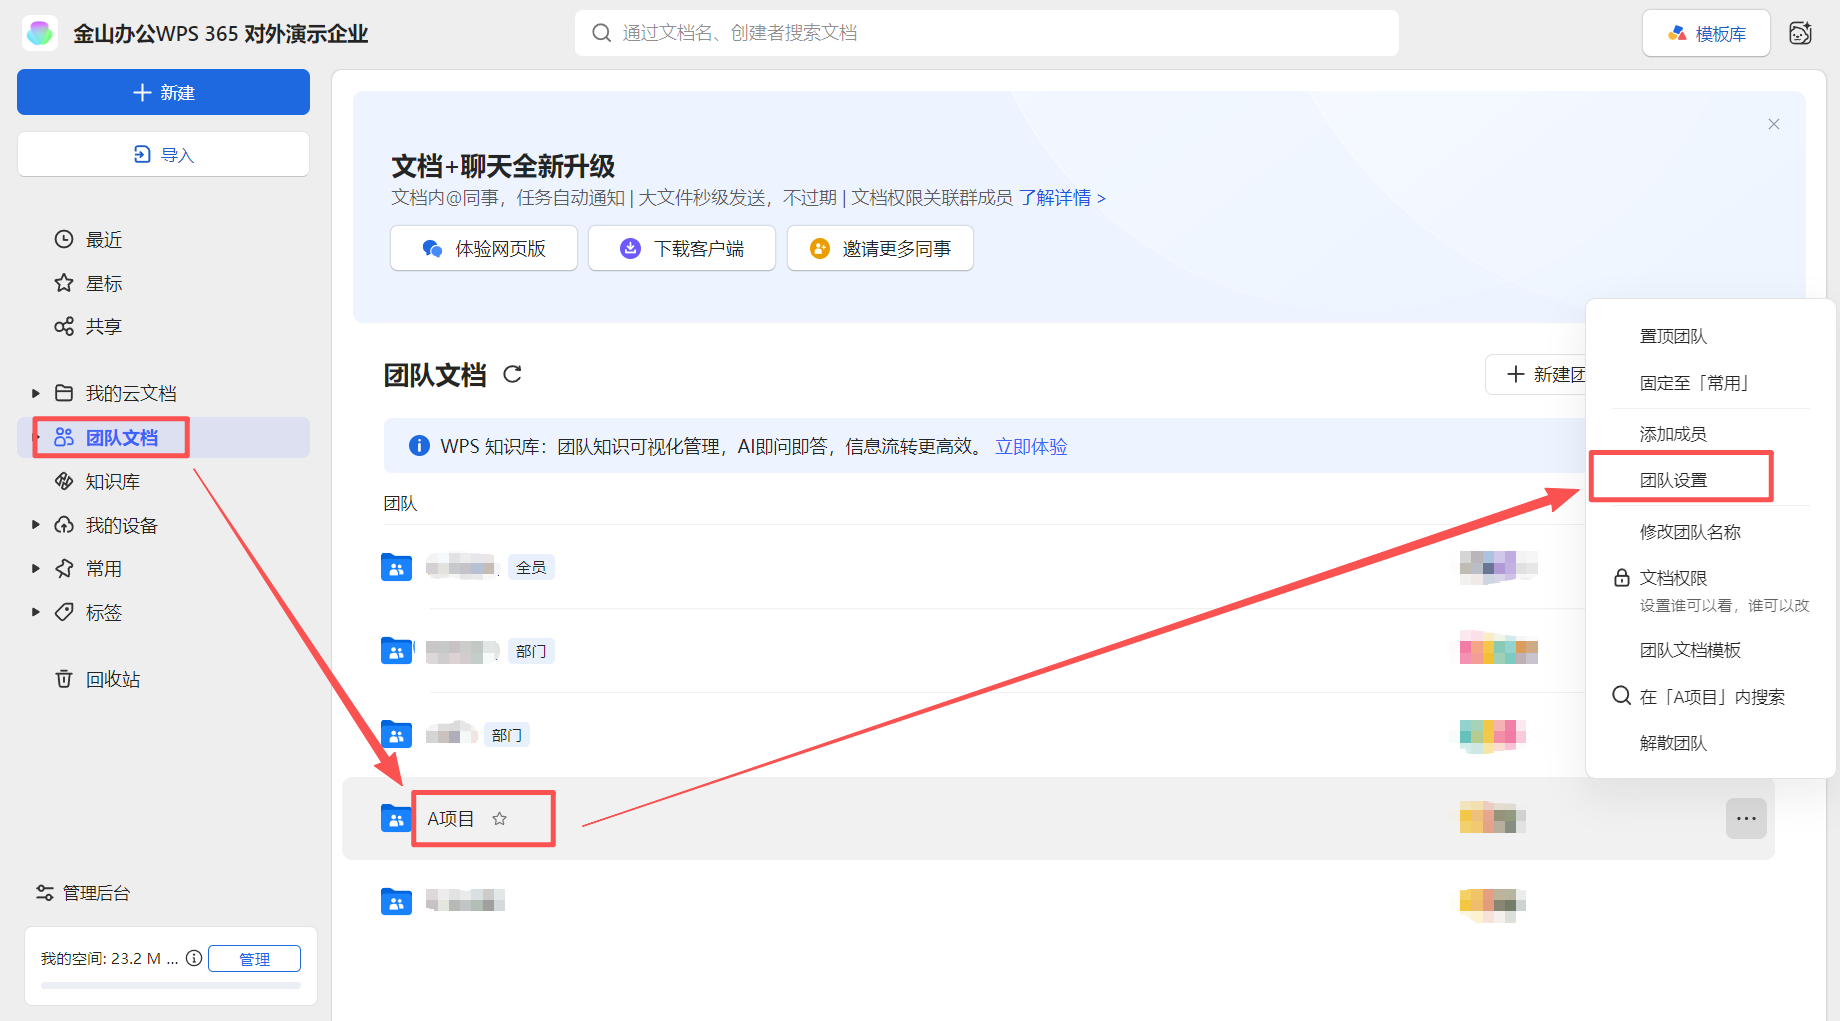Open the team folder tagged 全员
Screen dimensions: 1840x1021
(397, 567)
